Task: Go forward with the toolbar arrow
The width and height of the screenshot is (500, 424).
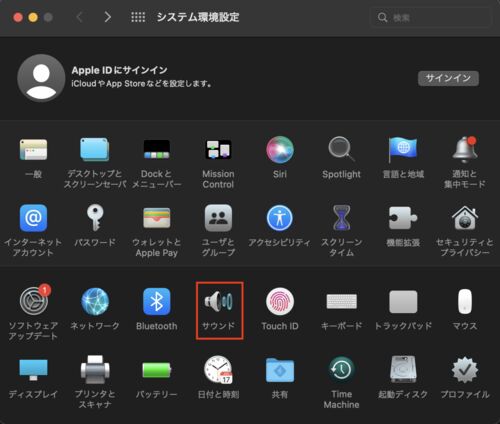Action: (x=107, y=17)
